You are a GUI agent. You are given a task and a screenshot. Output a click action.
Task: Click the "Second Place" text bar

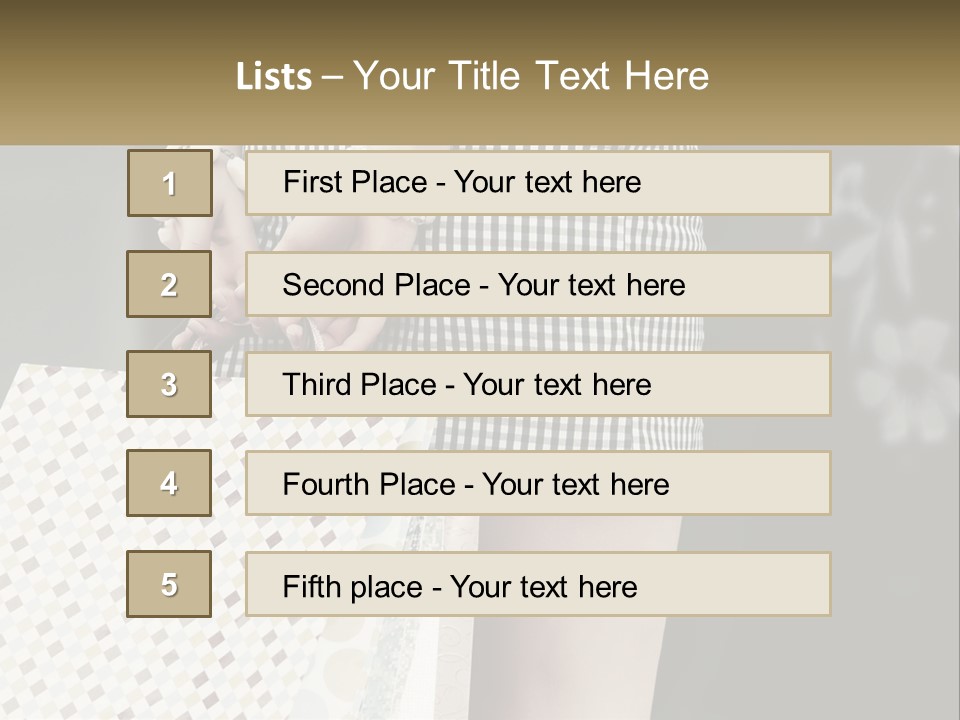click(x=538, y=284)
